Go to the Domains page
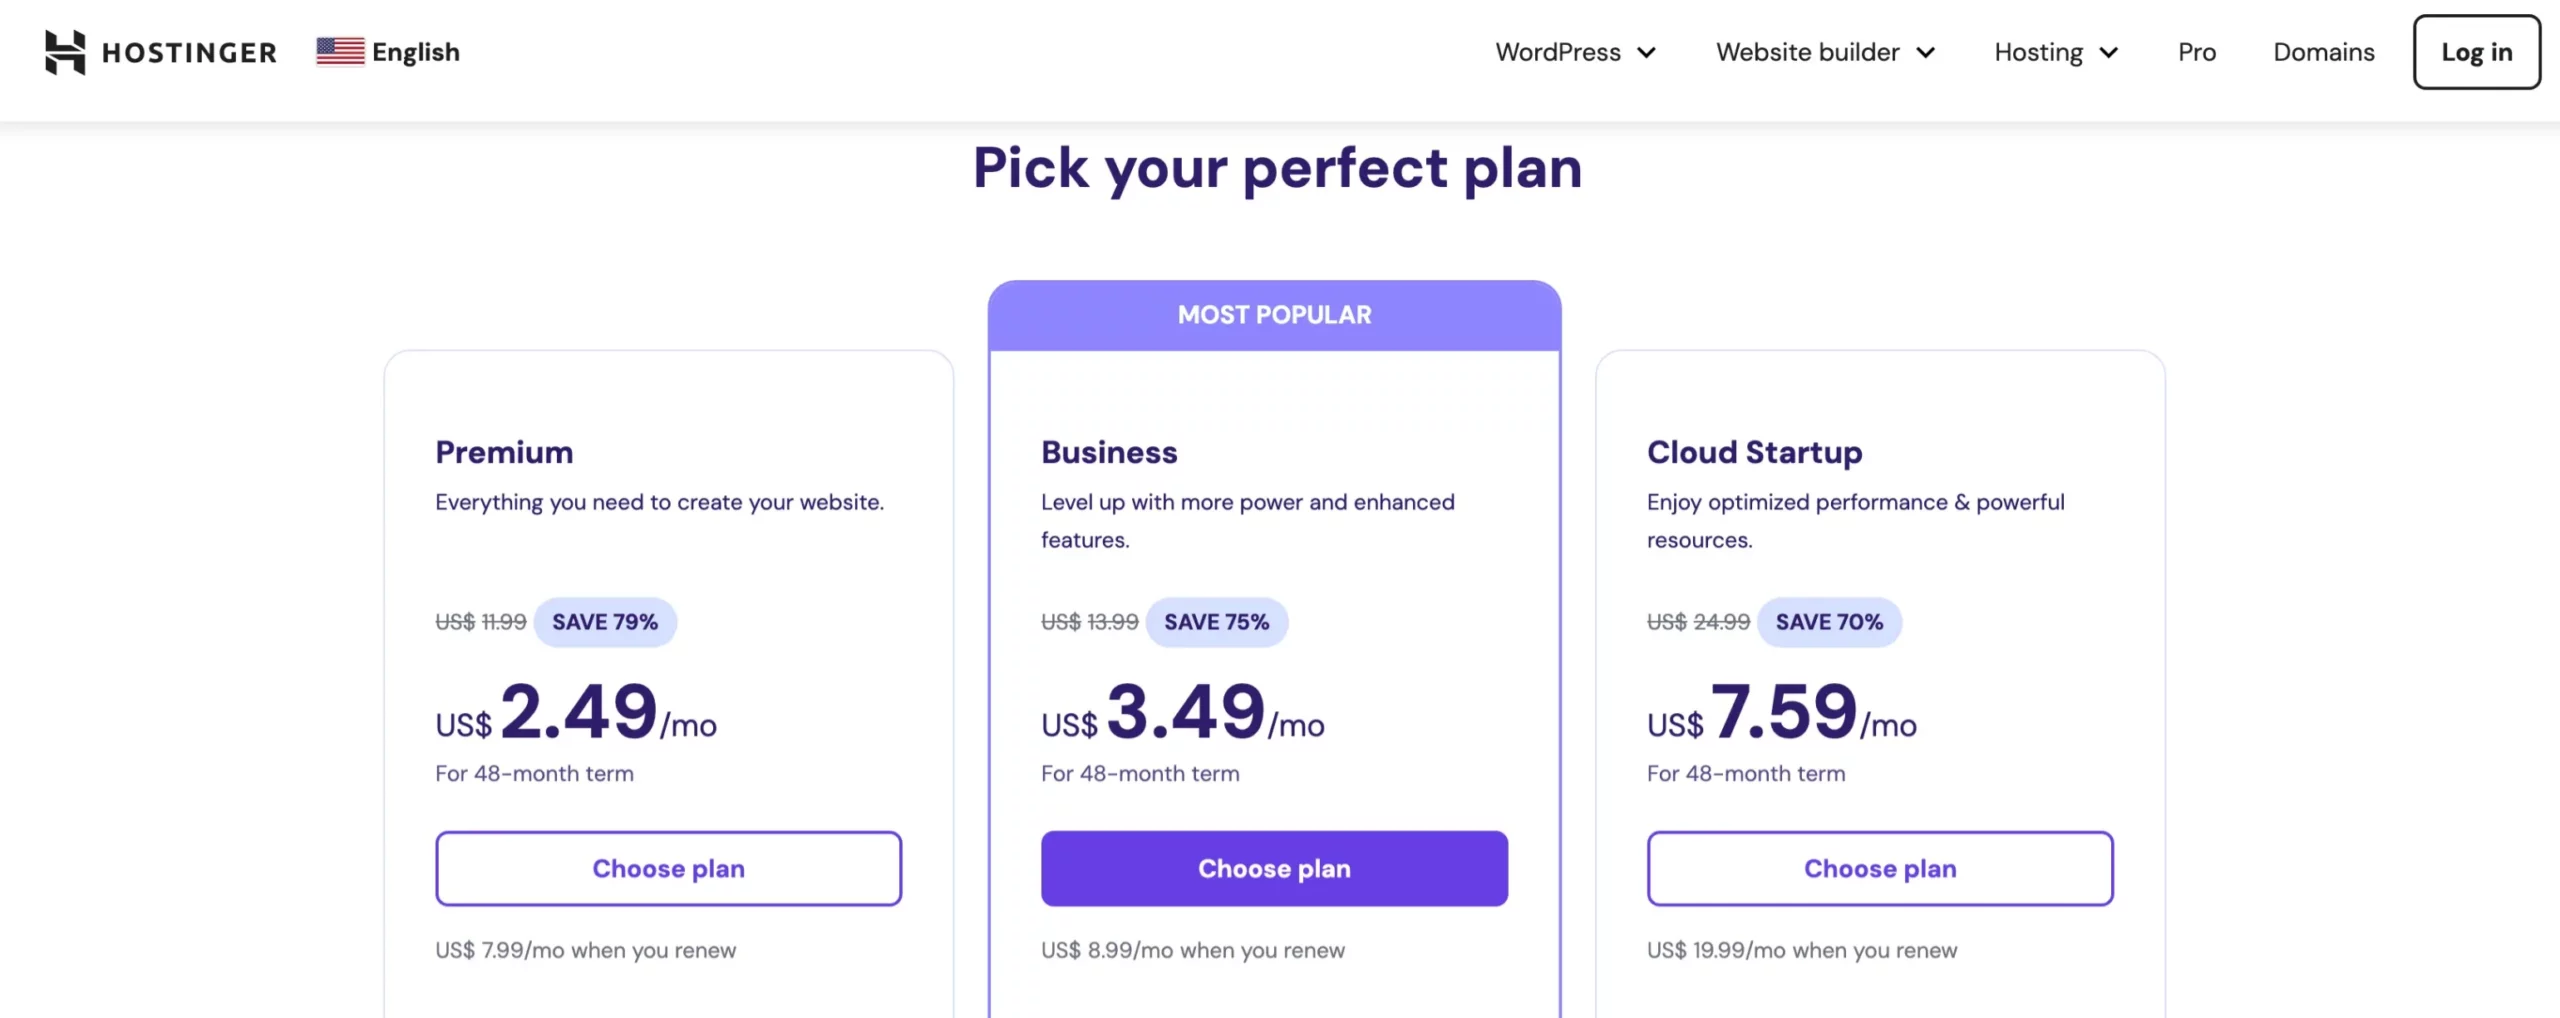This screenshot has width=2560, height=1018. [2323, 52]
